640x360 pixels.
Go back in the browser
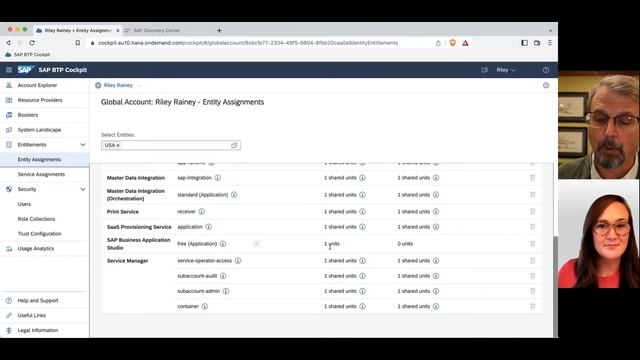point(8,42)
